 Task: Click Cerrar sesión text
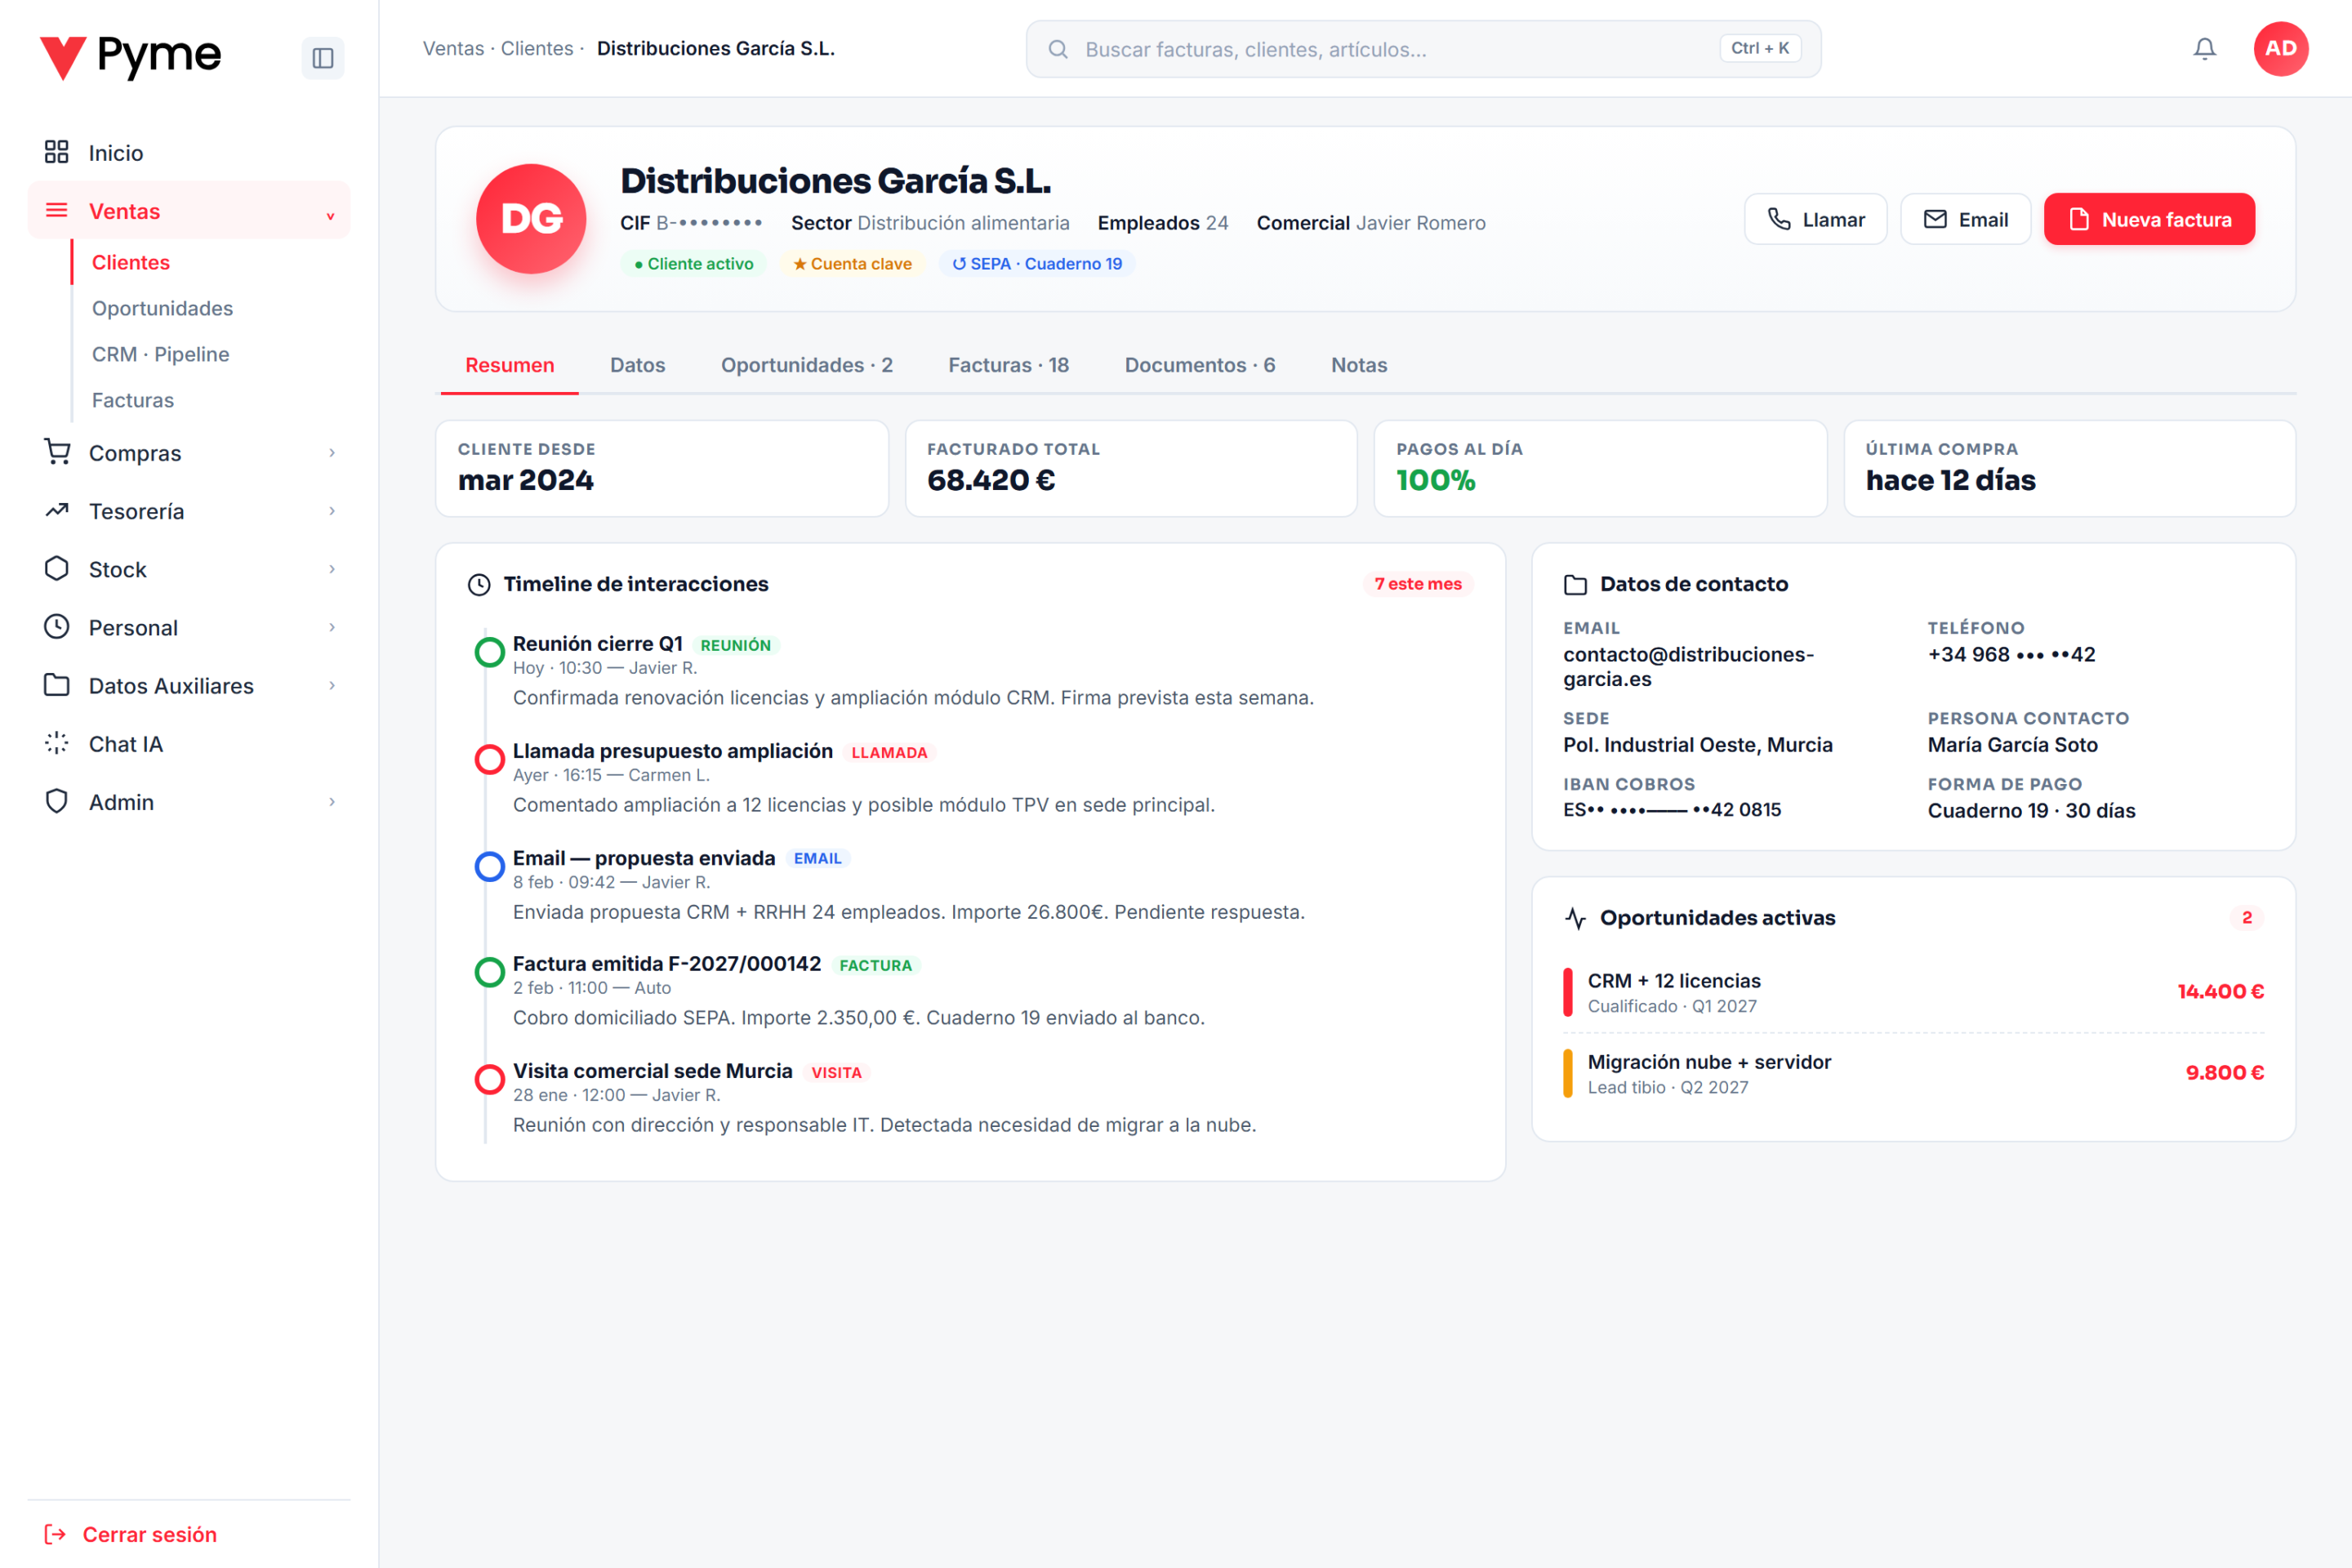149,1534
